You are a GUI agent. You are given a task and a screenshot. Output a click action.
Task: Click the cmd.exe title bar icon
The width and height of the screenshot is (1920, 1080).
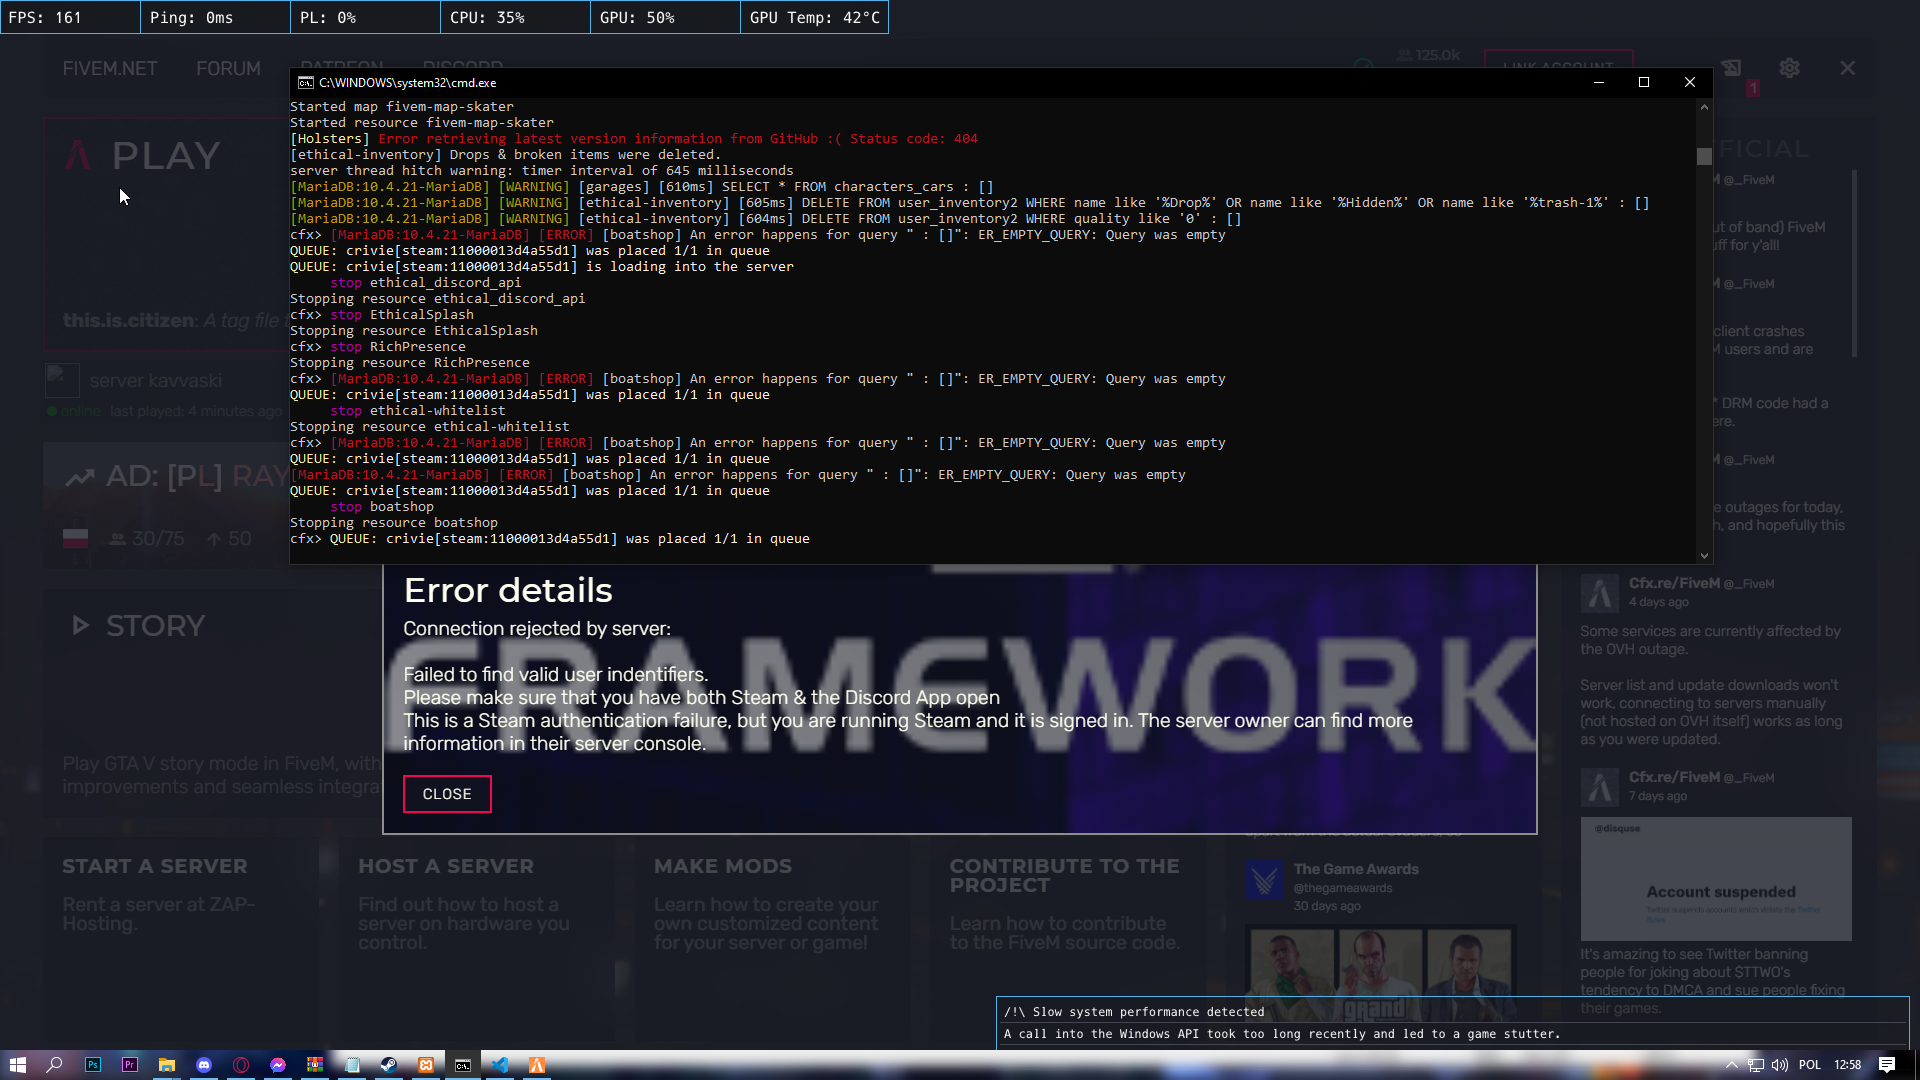click(305, 83)
